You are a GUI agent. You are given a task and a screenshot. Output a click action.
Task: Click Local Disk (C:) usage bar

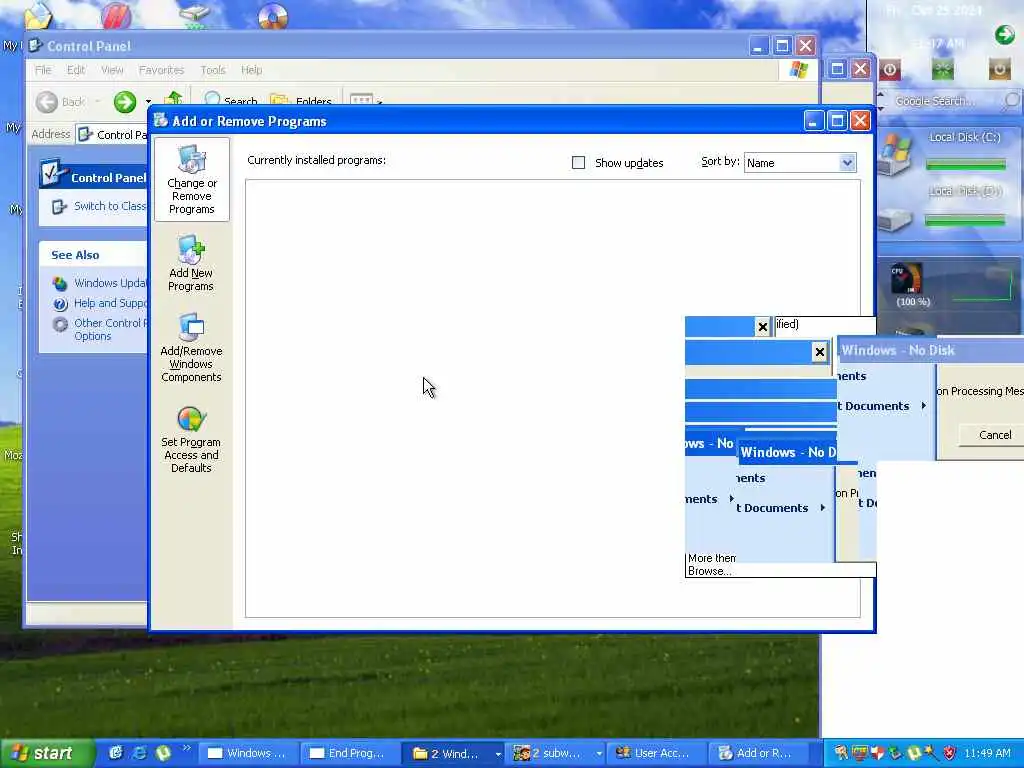[965, 165]
